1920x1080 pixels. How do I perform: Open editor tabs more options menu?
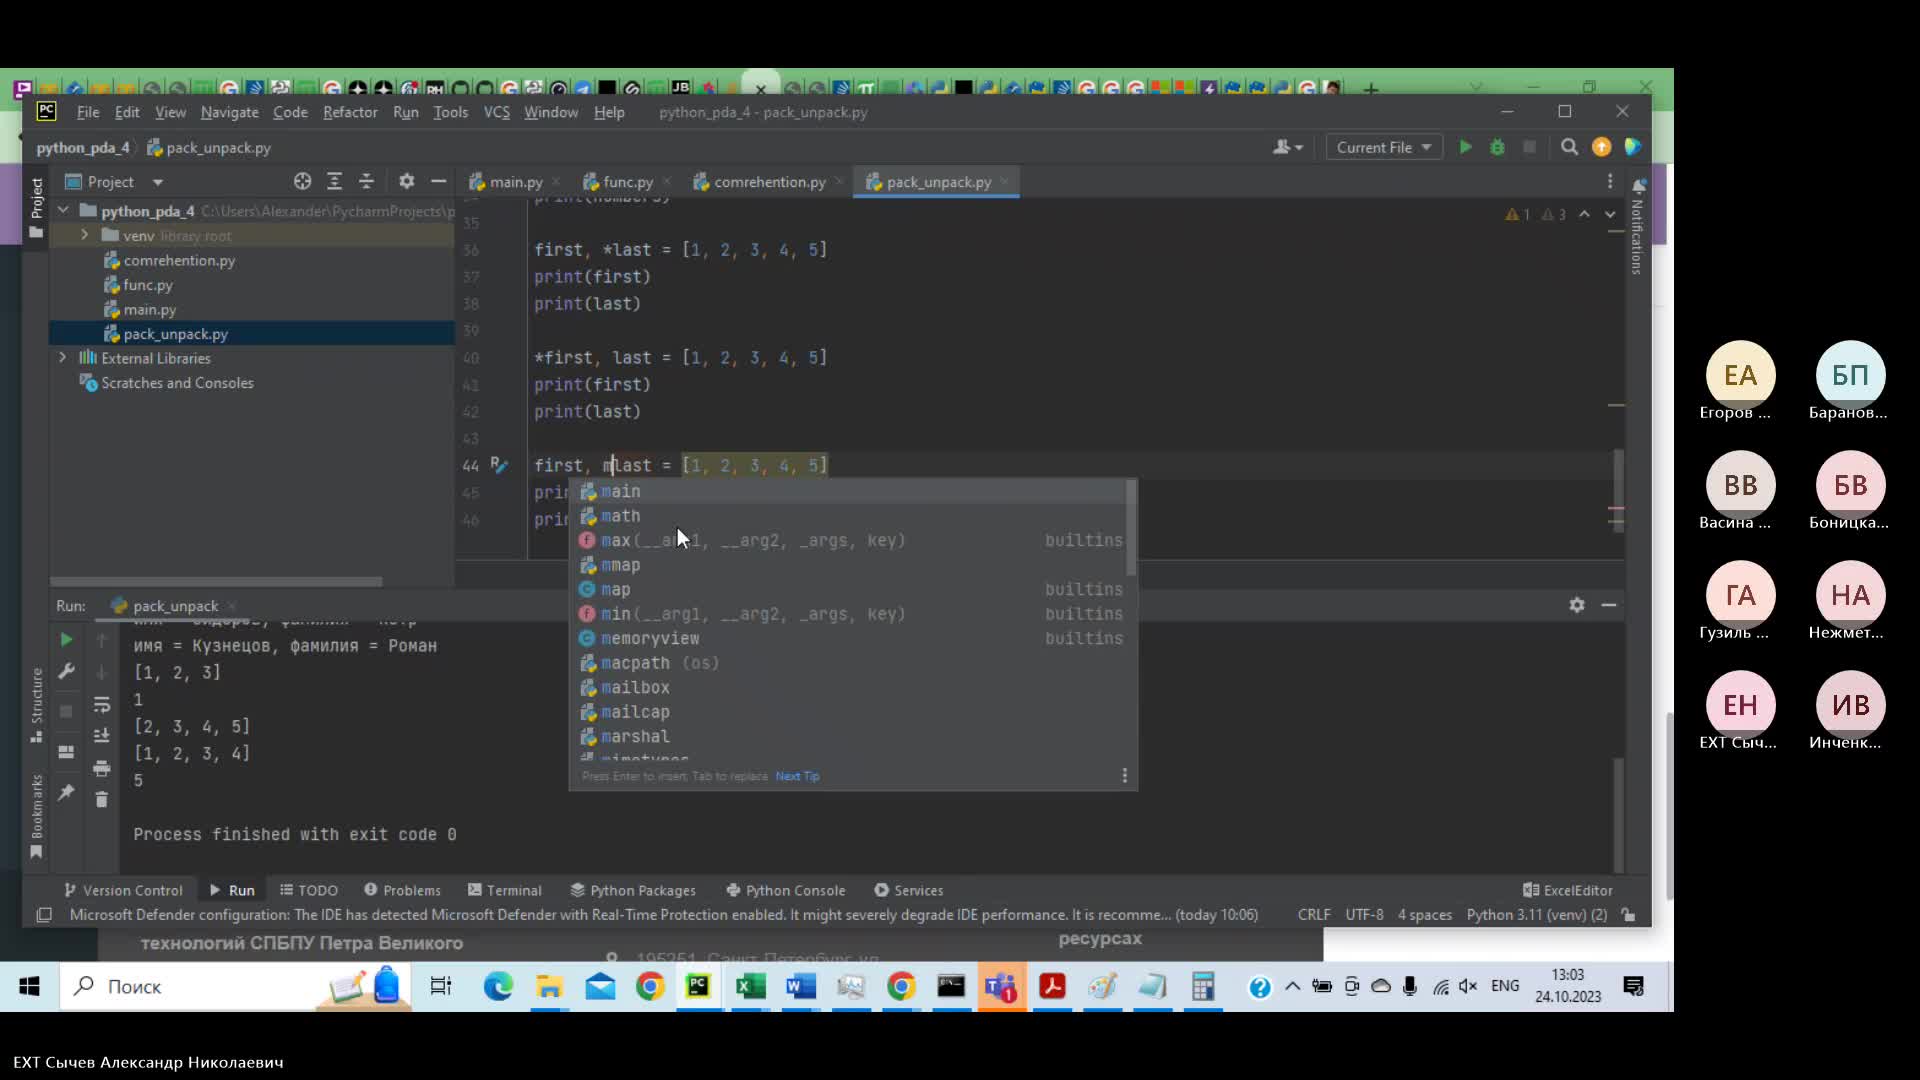coord(1610,181)
